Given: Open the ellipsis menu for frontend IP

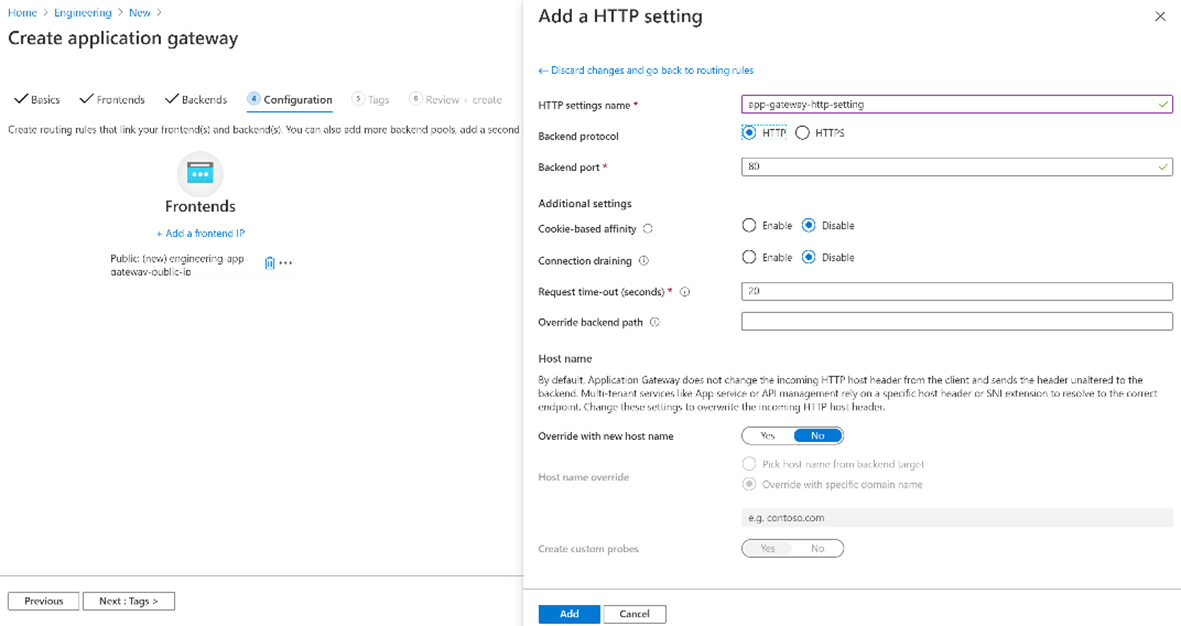Looking at the screenshot, I should [286, 263].
